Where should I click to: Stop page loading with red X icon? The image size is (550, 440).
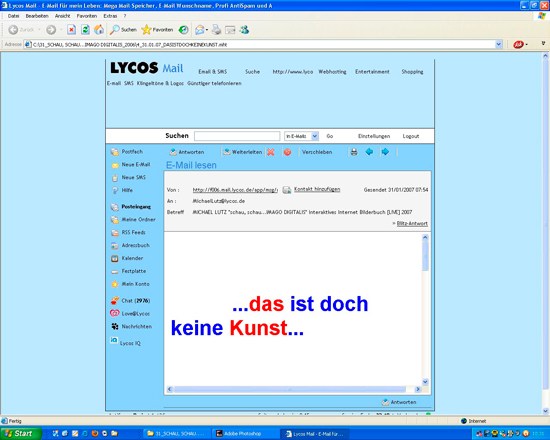click(x=72, y=30)
